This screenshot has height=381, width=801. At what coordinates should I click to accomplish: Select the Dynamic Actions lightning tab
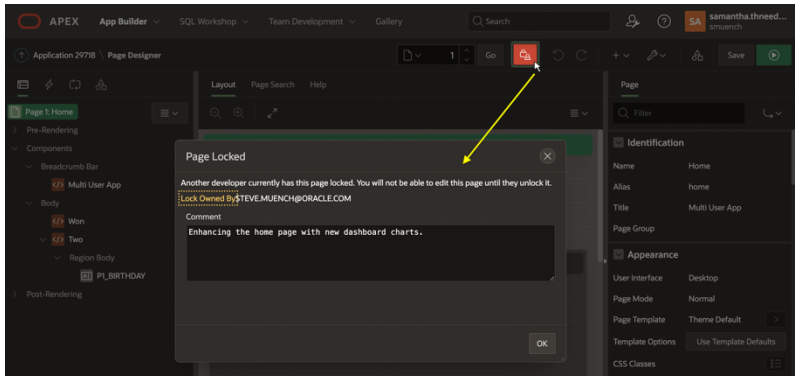click(49, 85)
